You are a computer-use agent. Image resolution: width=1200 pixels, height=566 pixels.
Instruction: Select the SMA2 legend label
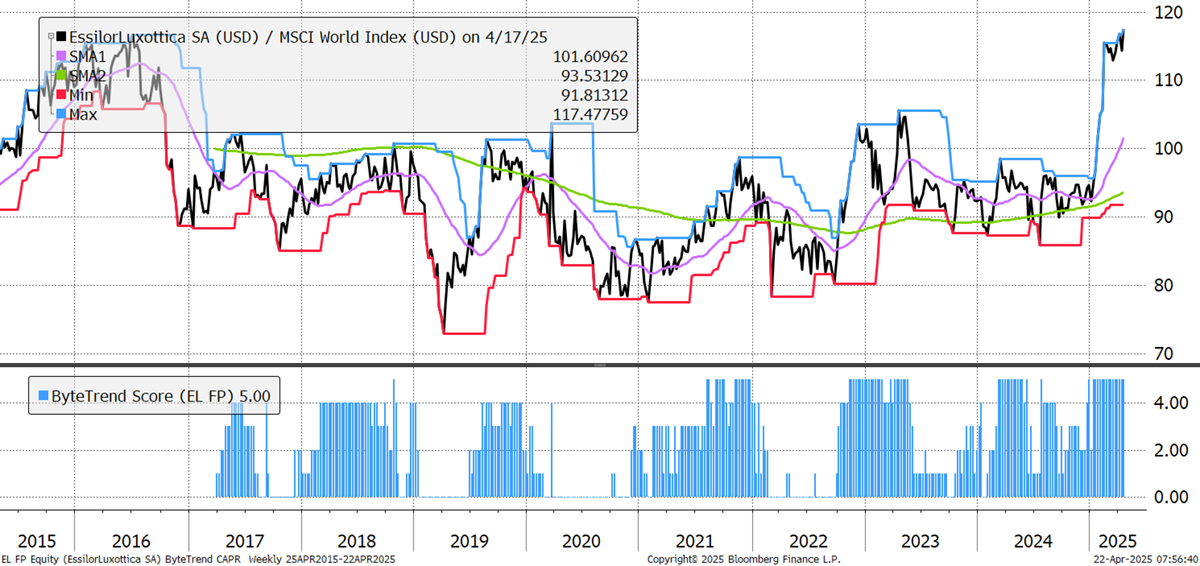pos(87,76)
